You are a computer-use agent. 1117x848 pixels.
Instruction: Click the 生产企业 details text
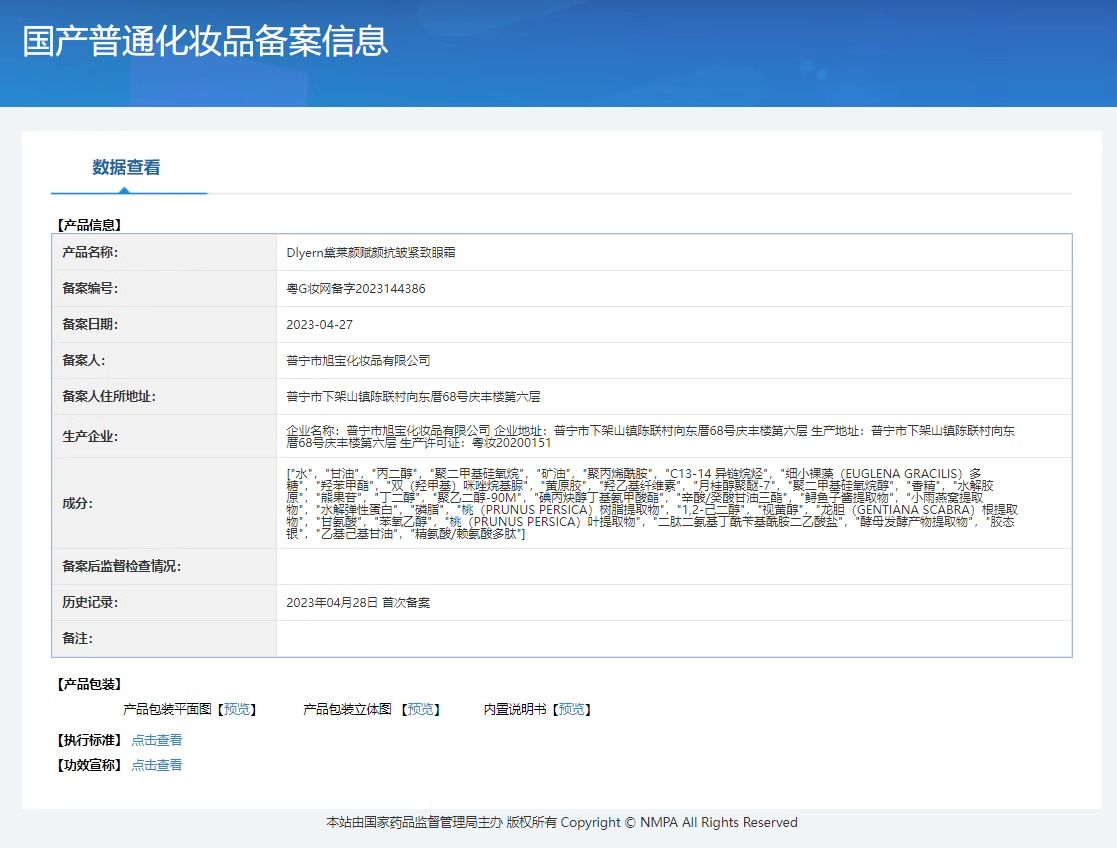click(x=650, y=436)
